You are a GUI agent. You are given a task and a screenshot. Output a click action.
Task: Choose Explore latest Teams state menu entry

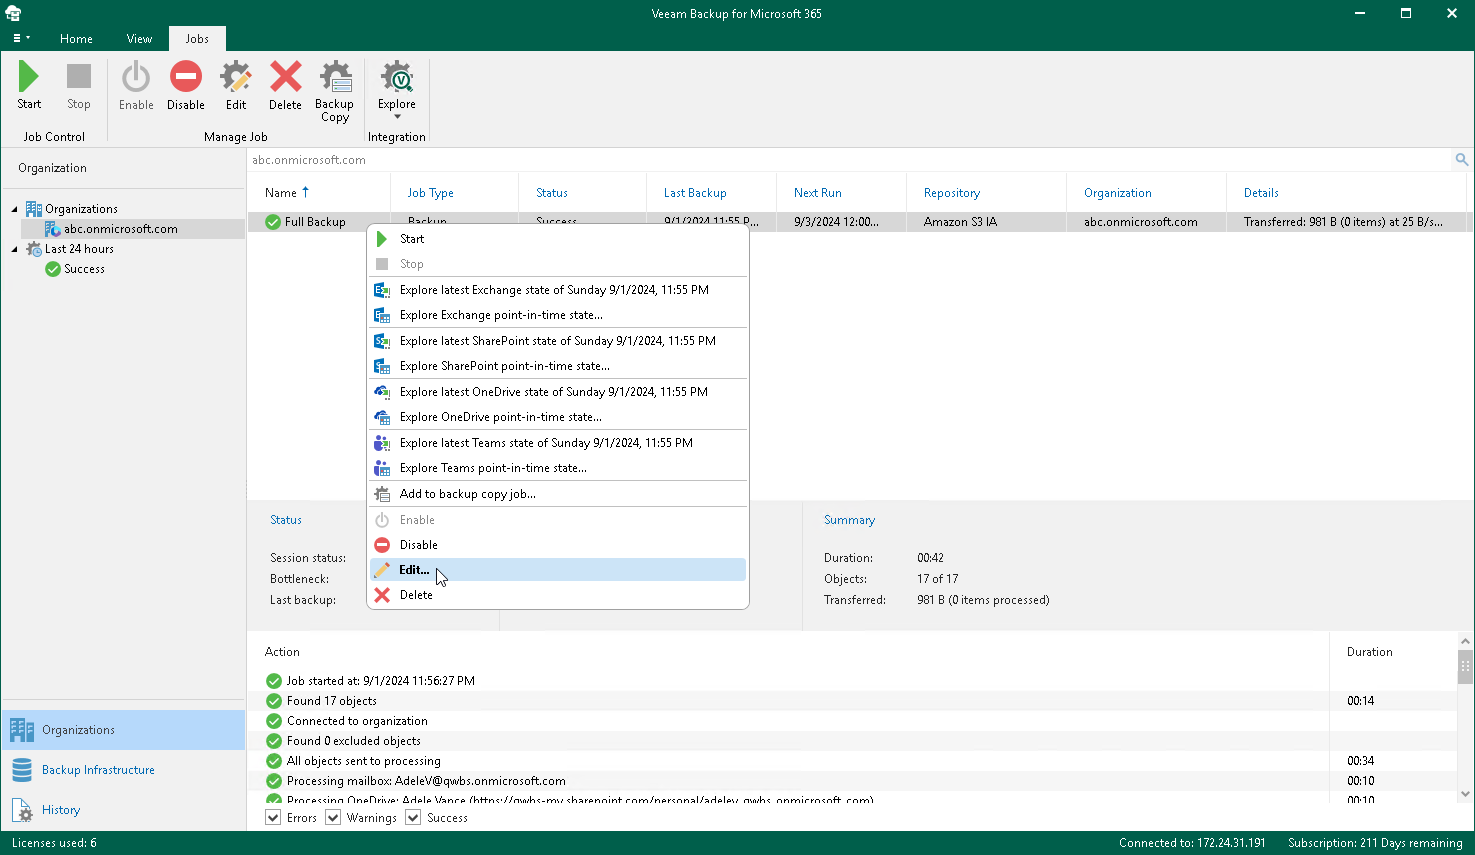tap(558, 443)
